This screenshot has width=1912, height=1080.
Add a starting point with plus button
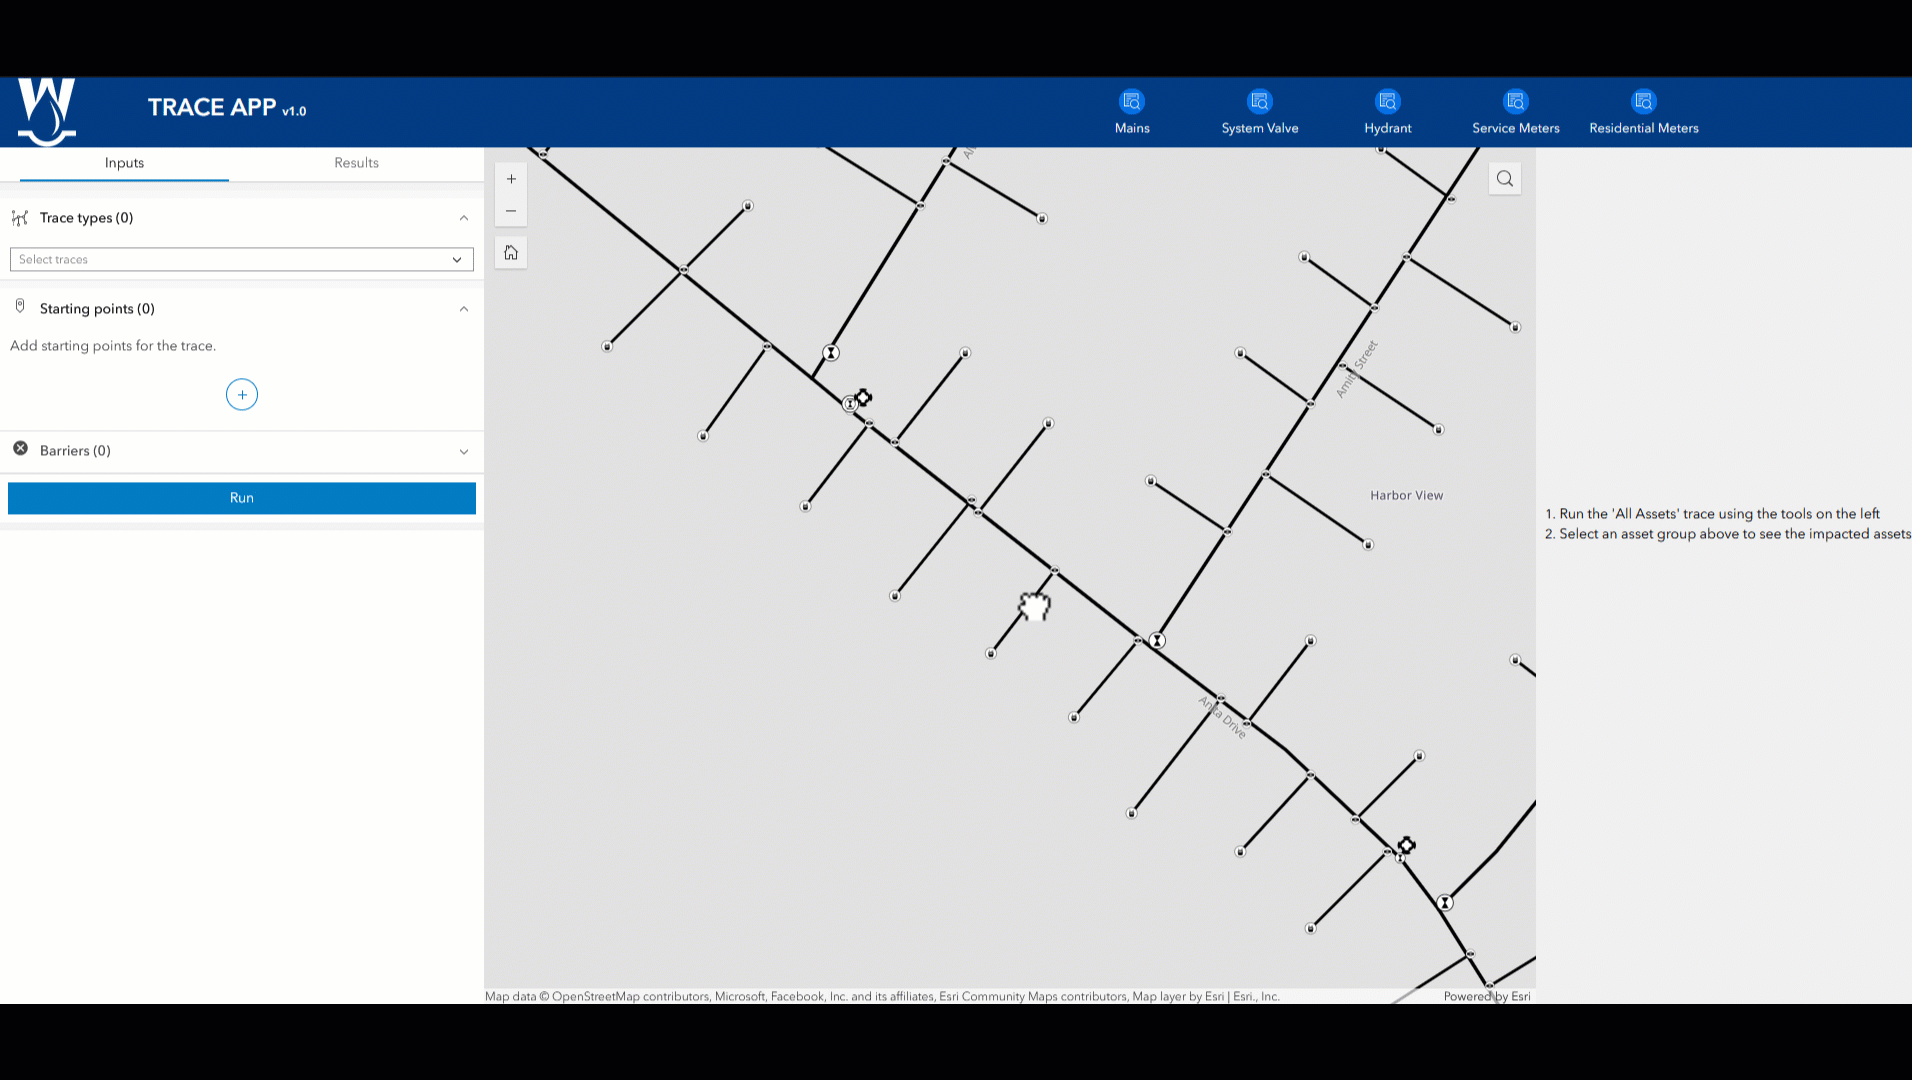click(242, 395)
